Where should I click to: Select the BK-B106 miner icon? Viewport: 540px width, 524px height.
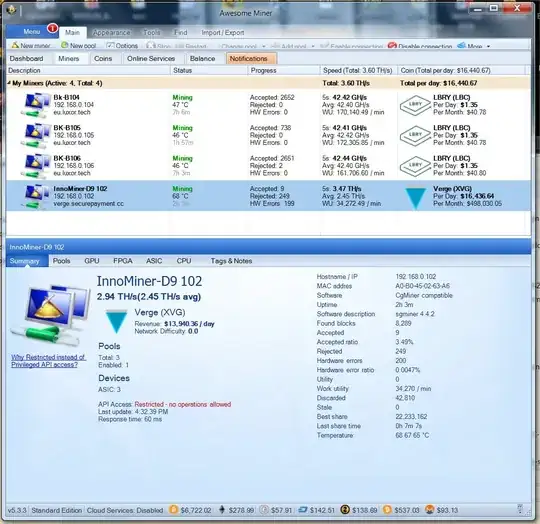click(35, 166)
